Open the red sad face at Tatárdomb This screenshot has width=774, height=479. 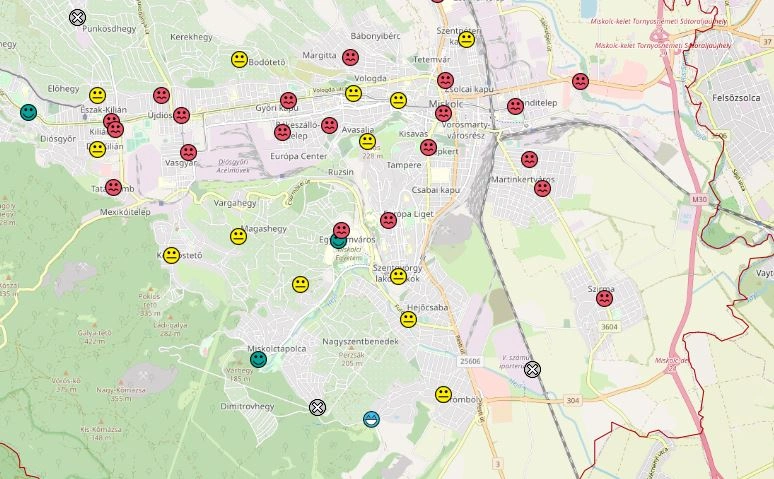pos(113,187)
